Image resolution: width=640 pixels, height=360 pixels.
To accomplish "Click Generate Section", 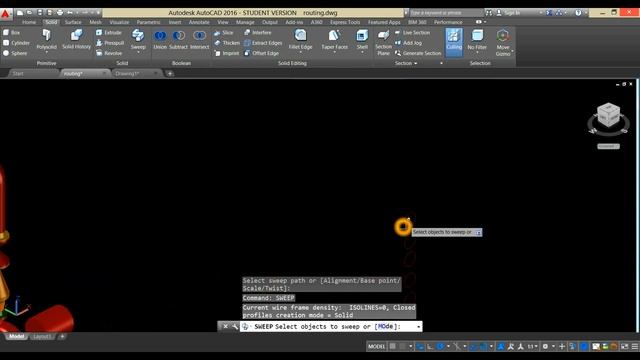I will point(418,53).
